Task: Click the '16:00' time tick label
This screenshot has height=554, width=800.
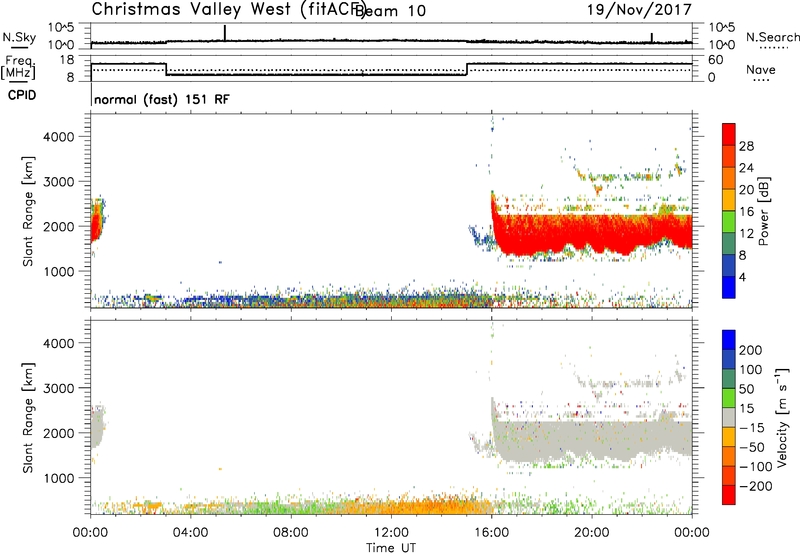Action: [x=491, y=533]
